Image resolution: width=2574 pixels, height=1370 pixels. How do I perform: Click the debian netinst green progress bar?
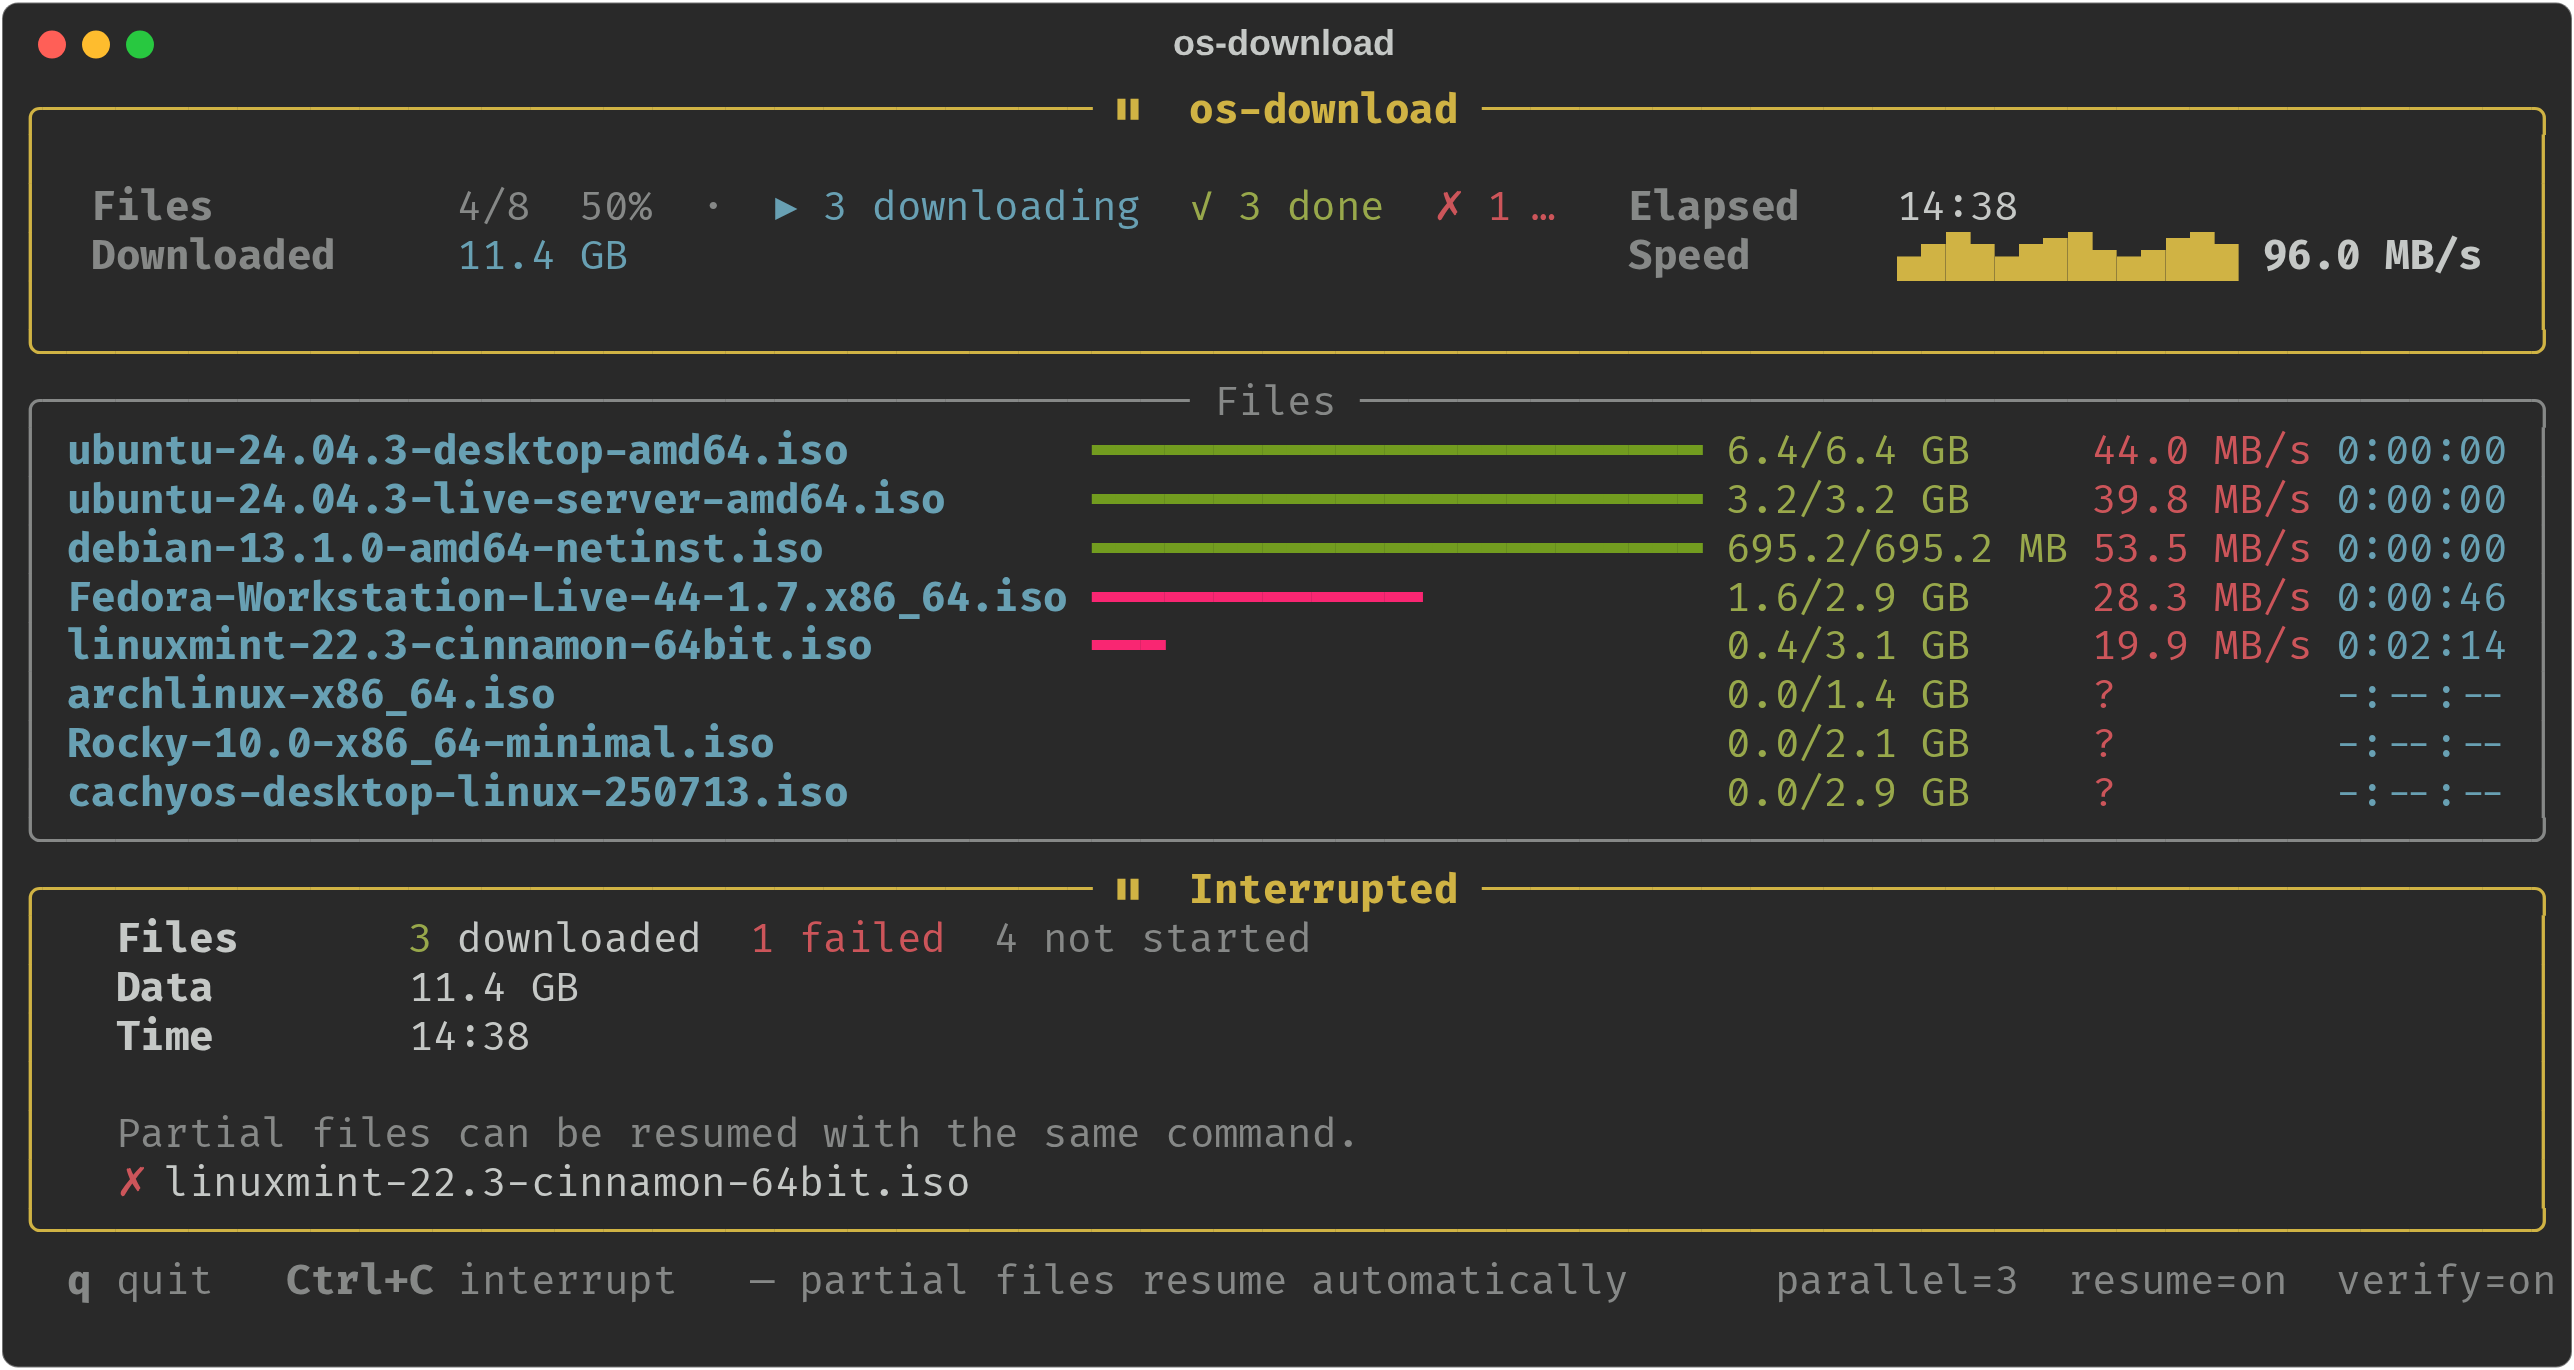tap(1397, 548)
